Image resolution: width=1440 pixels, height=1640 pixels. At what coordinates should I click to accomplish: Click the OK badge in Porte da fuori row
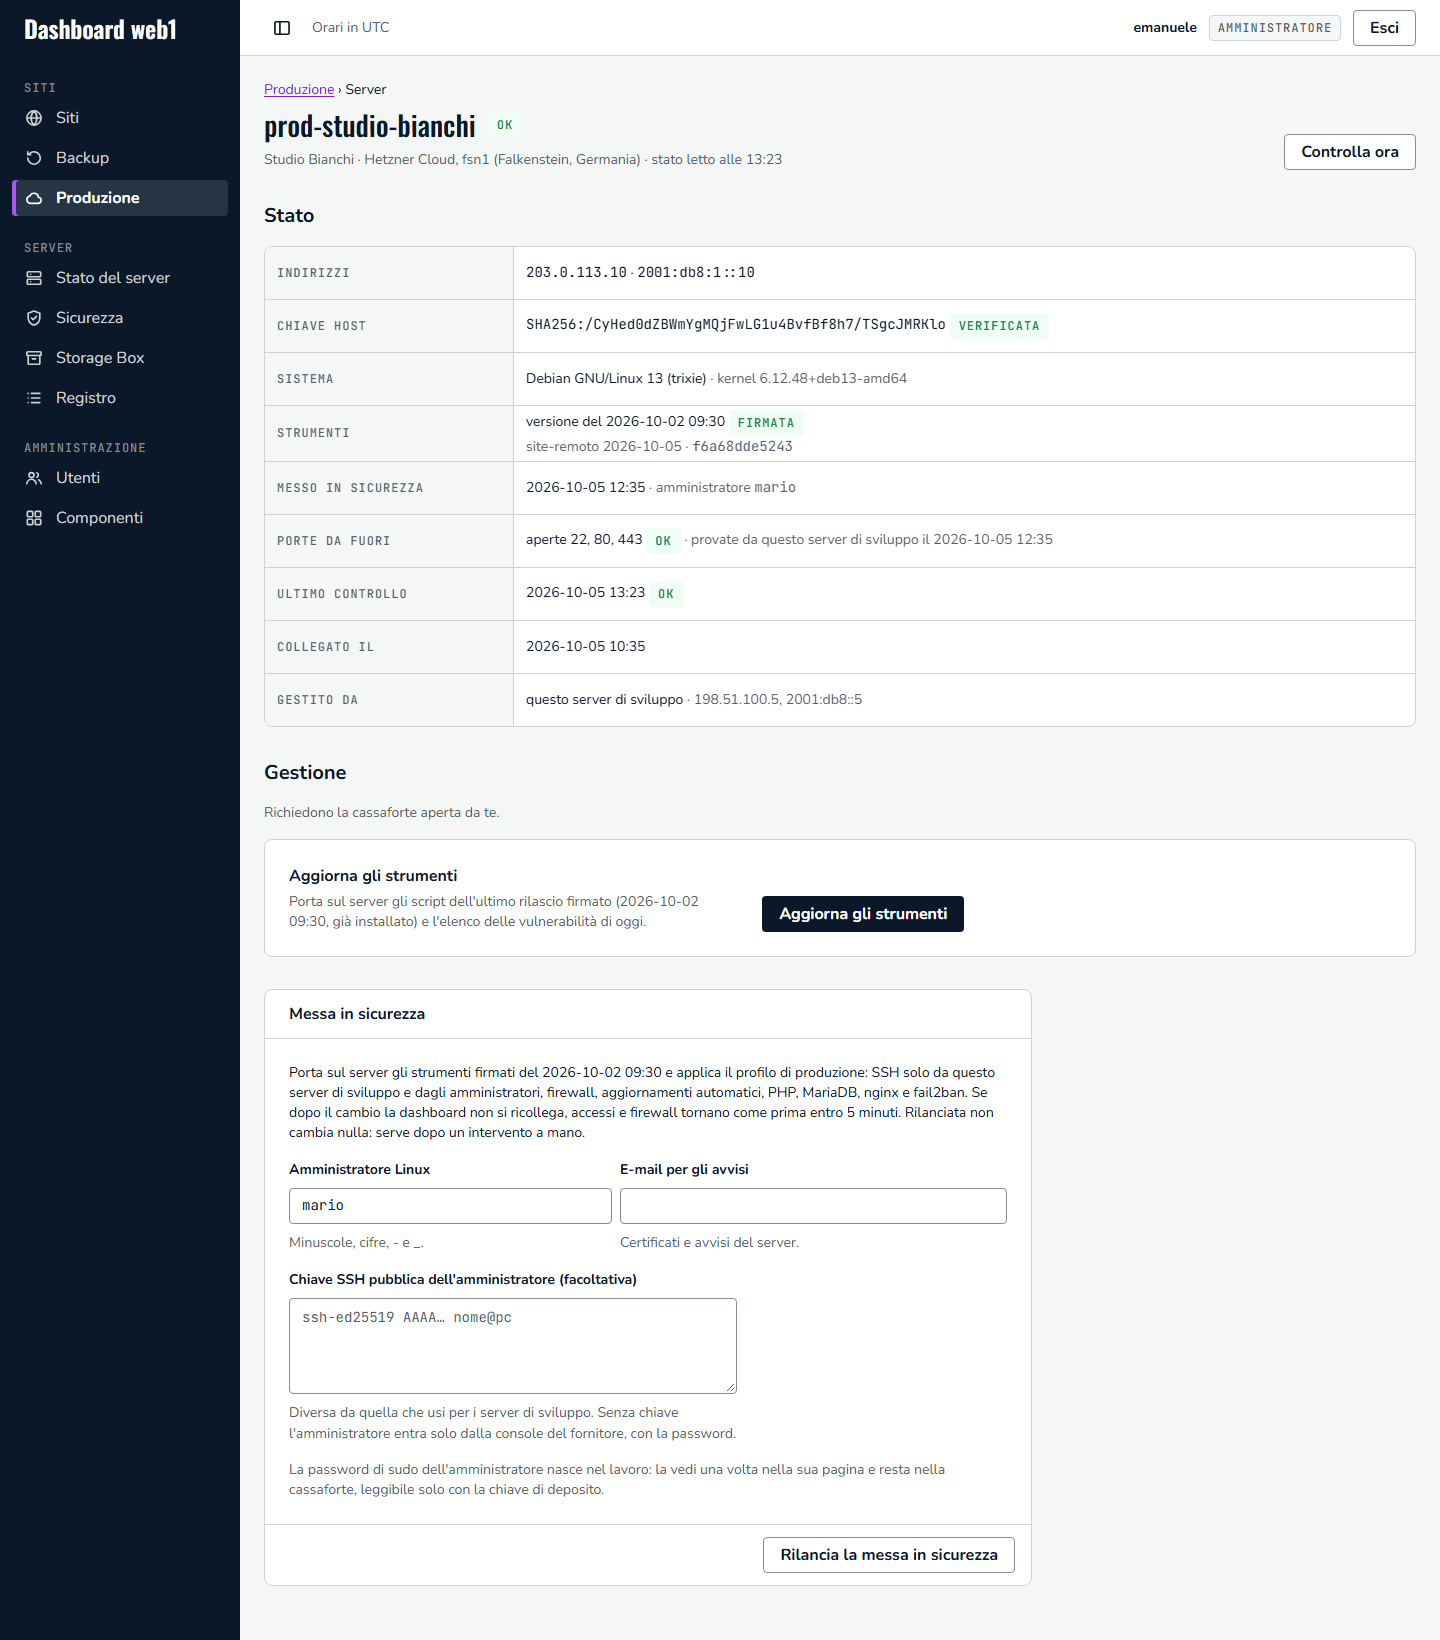coord(663,541)
